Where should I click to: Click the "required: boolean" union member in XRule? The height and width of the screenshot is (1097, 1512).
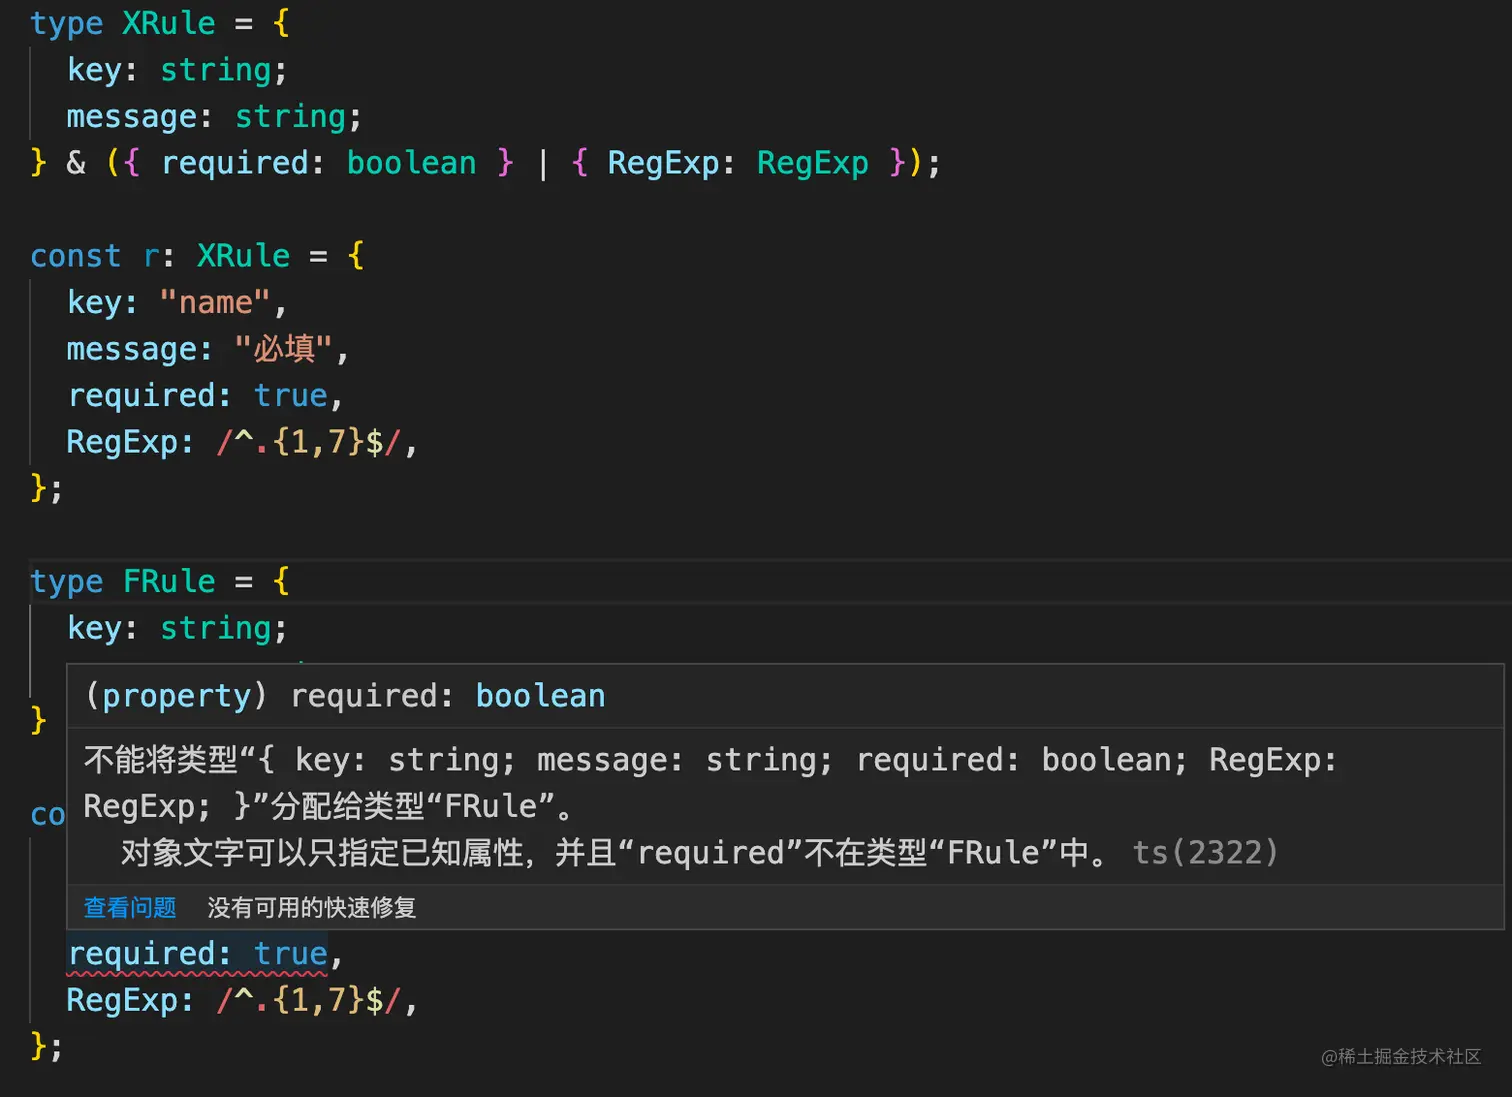318,163
